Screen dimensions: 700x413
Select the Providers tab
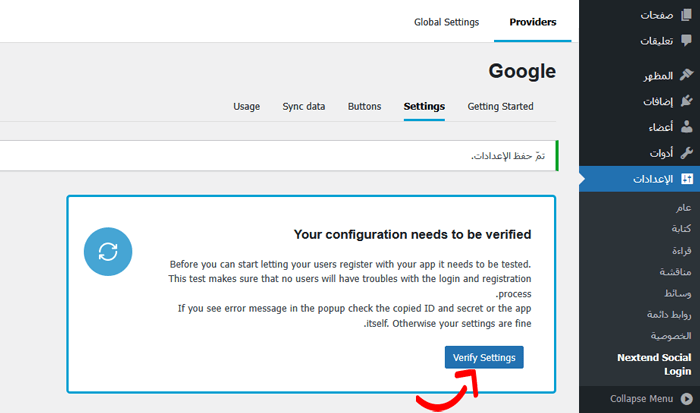click(x=532, y=22)
